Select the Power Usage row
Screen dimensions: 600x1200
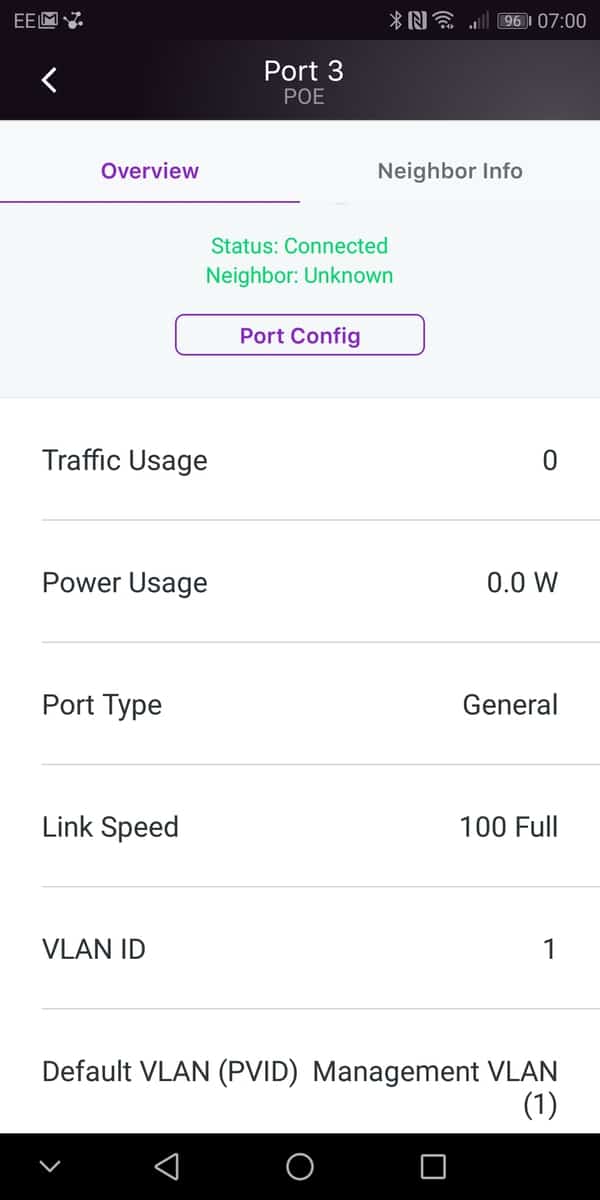point(300,582)
